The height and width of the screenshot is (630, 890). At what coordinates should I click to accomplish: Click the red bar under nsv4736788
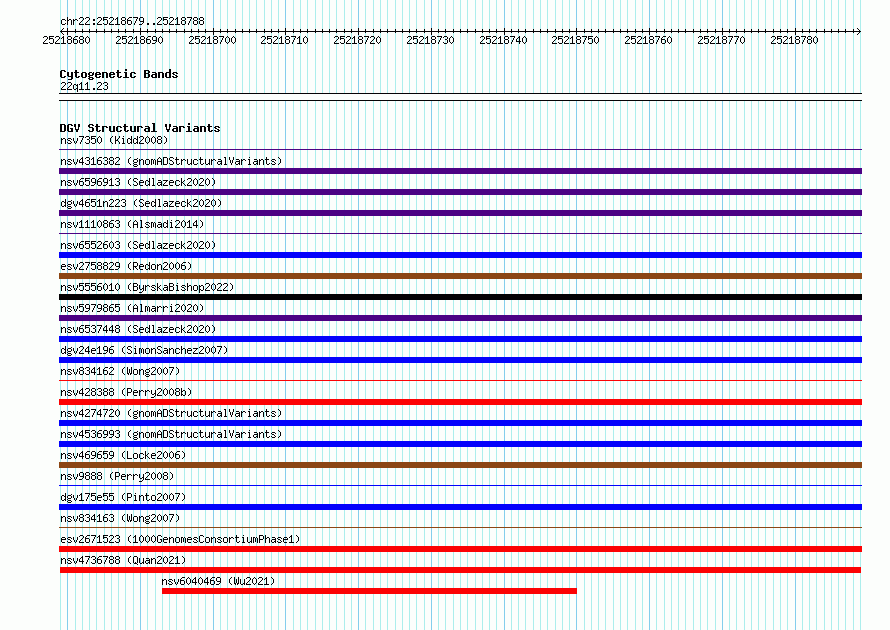(x=460, y=570)
